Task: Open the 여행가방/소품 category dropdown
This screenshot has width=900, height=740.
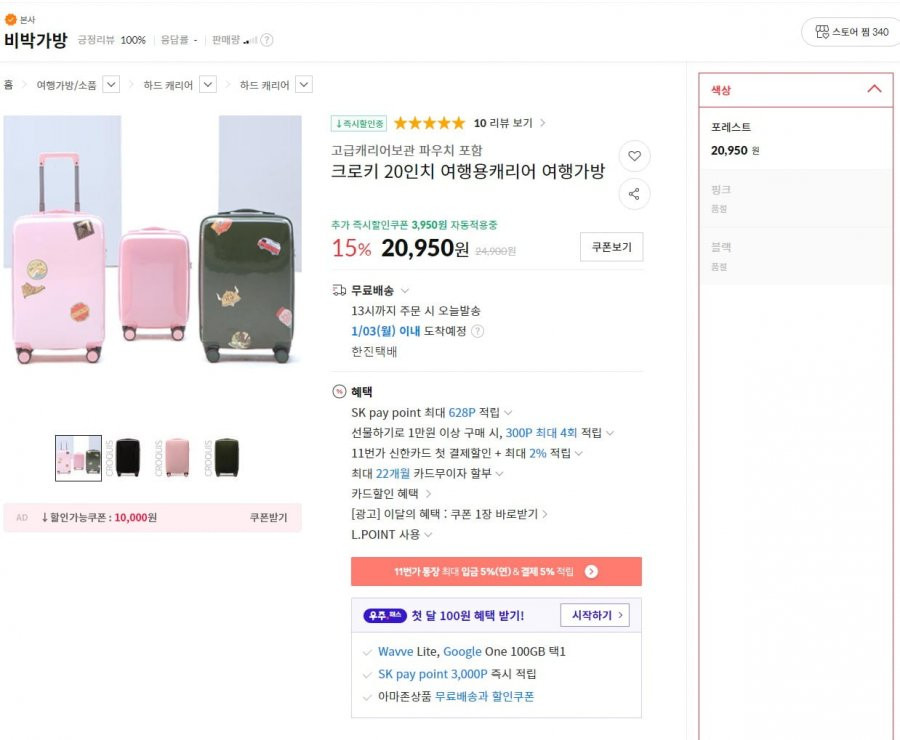Action: [111, 85]
